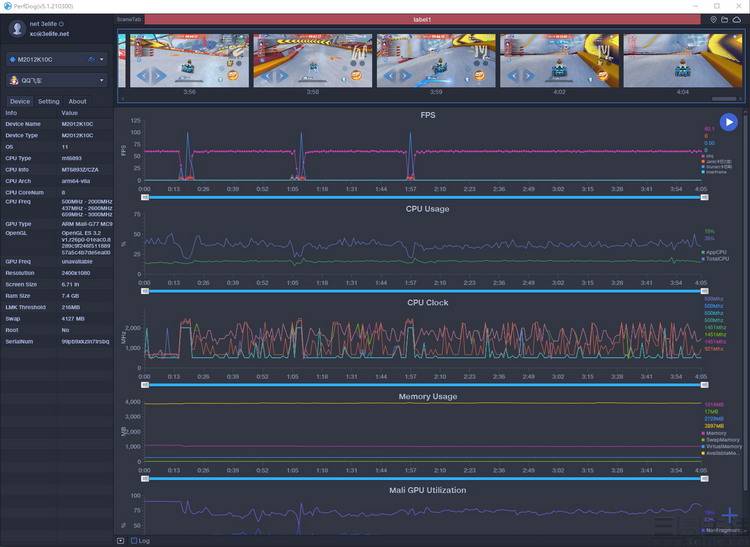
Task: Click the FPS chart range slider right handle
Action: [x=704, y=197]
